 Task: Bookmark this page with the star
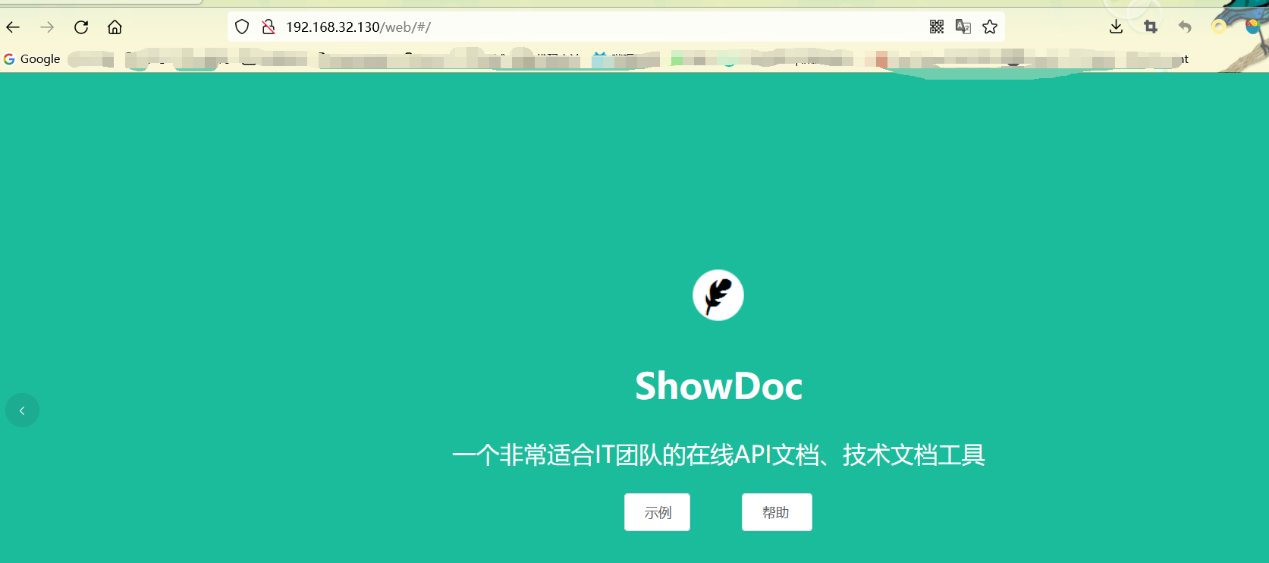990,27
